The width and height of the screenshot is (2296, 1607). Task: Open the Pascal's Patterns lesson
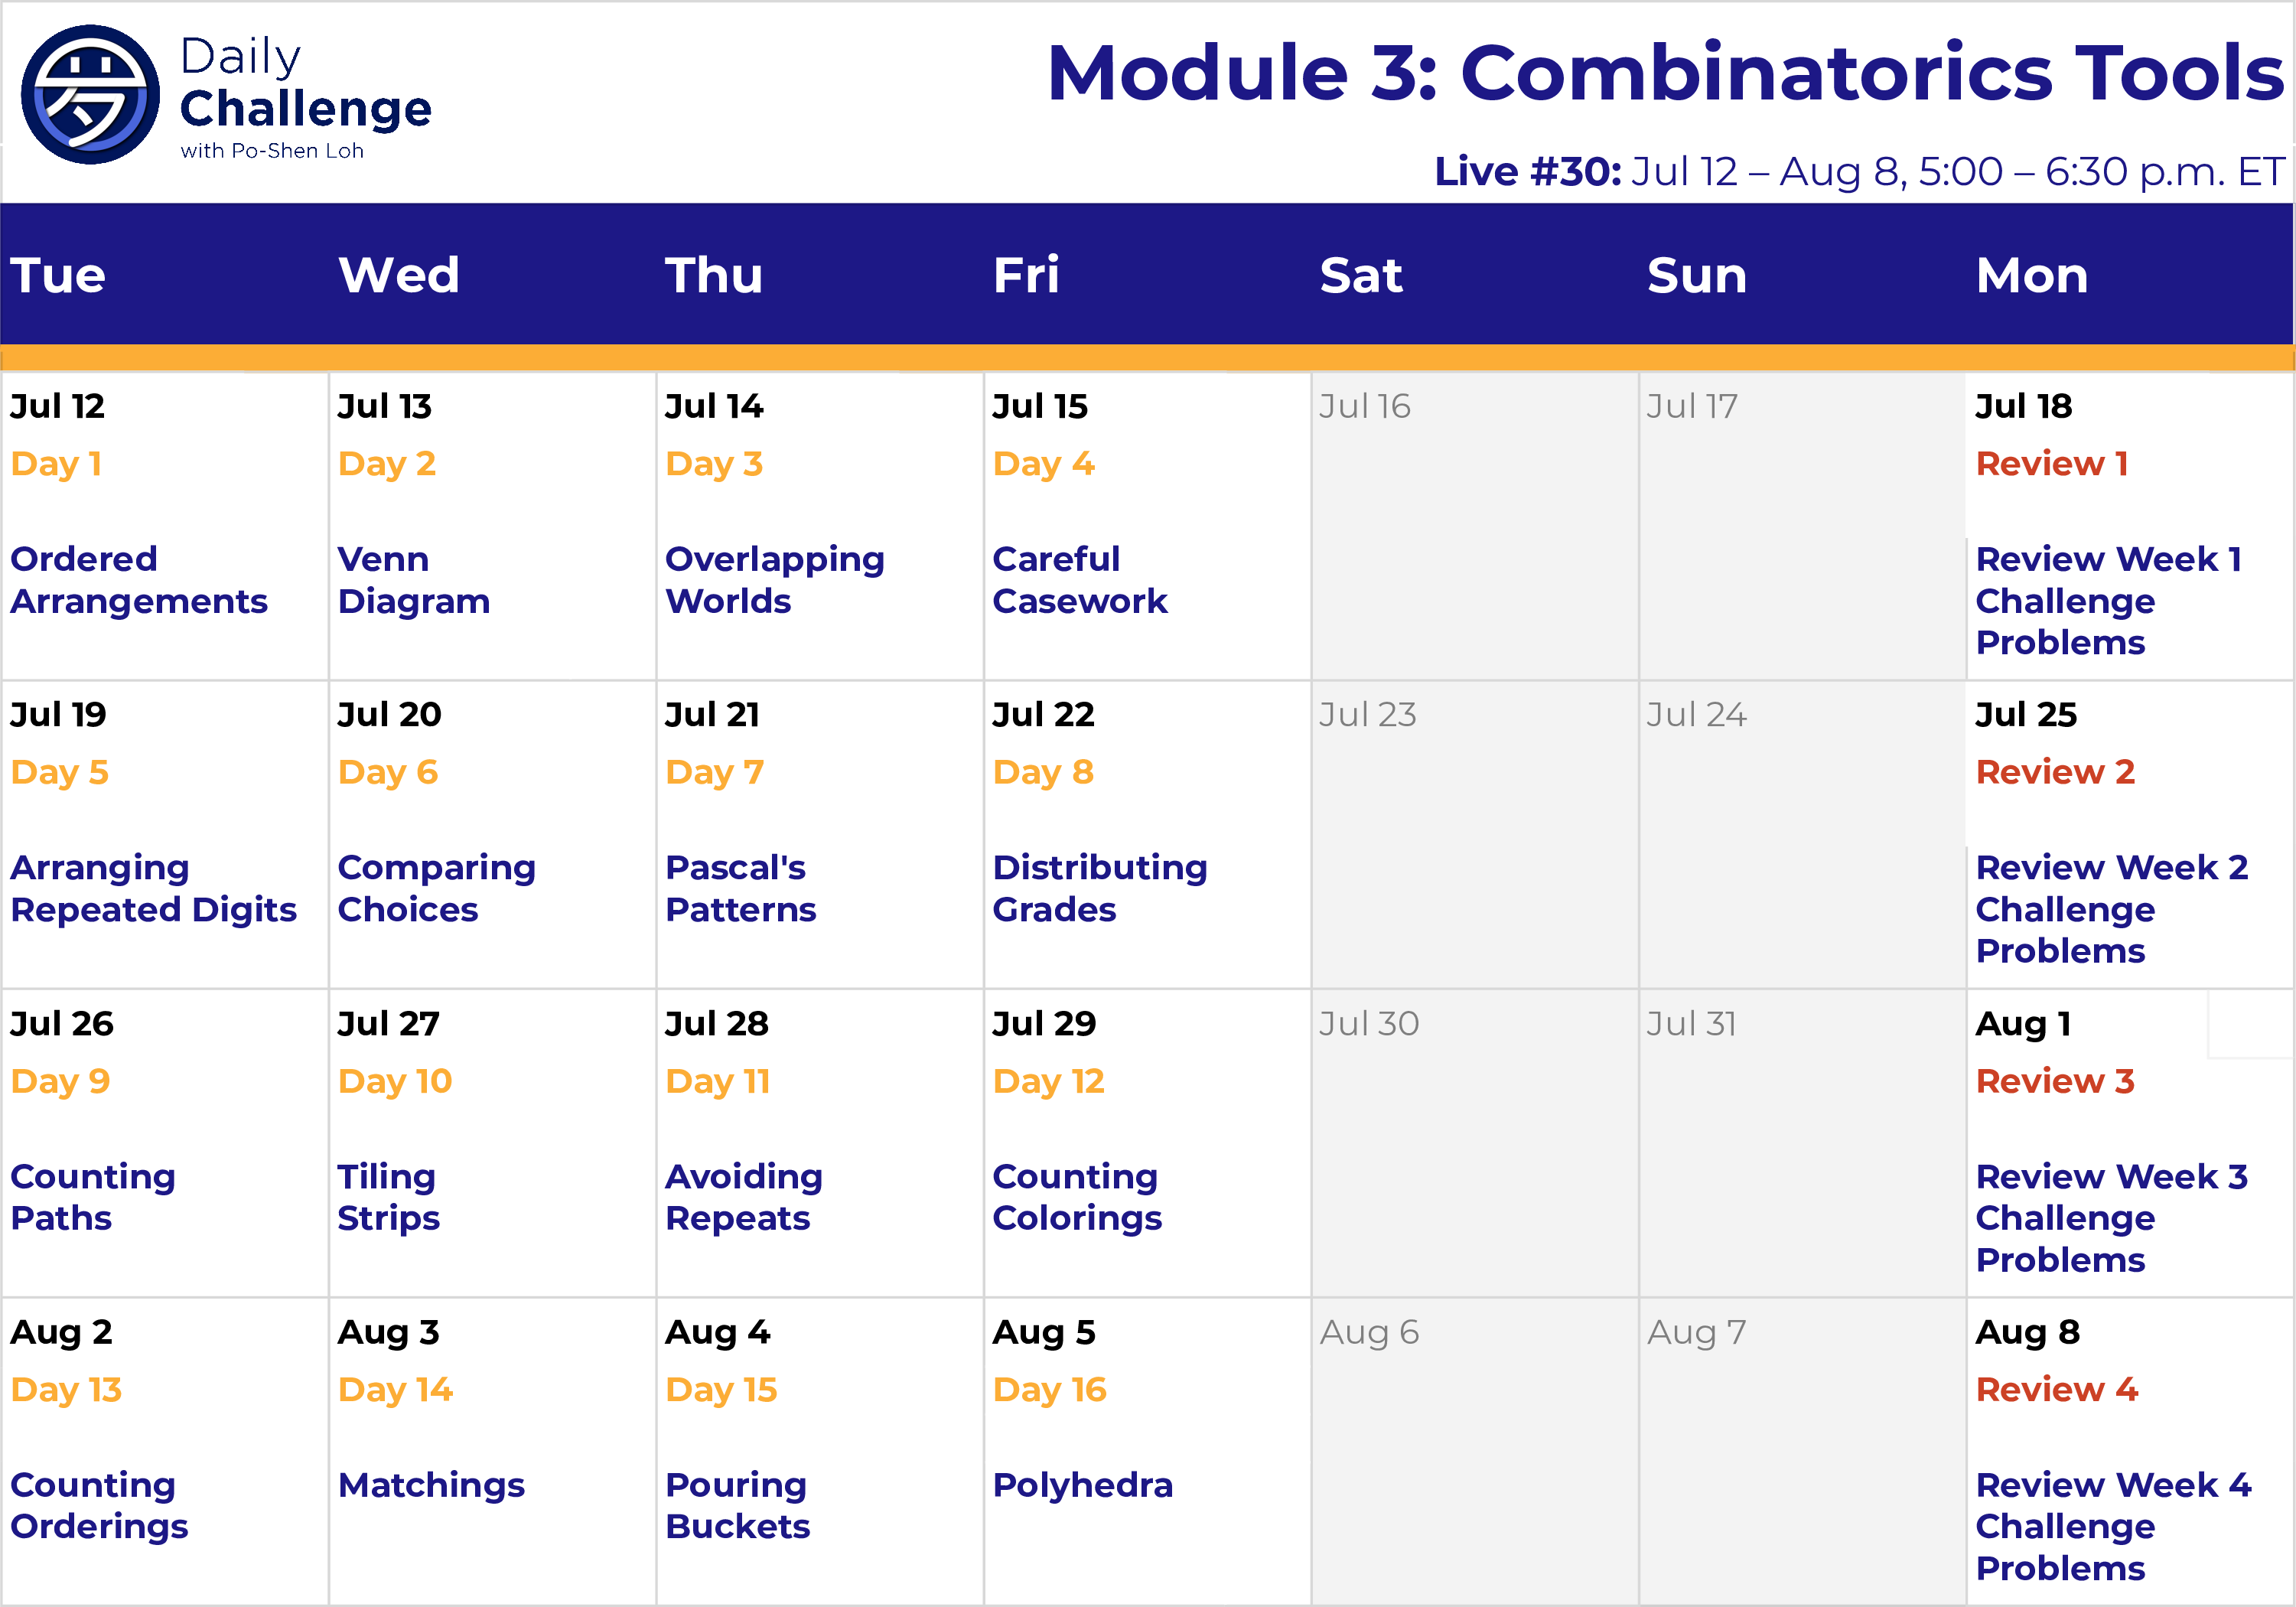click(x=740, y=888)
